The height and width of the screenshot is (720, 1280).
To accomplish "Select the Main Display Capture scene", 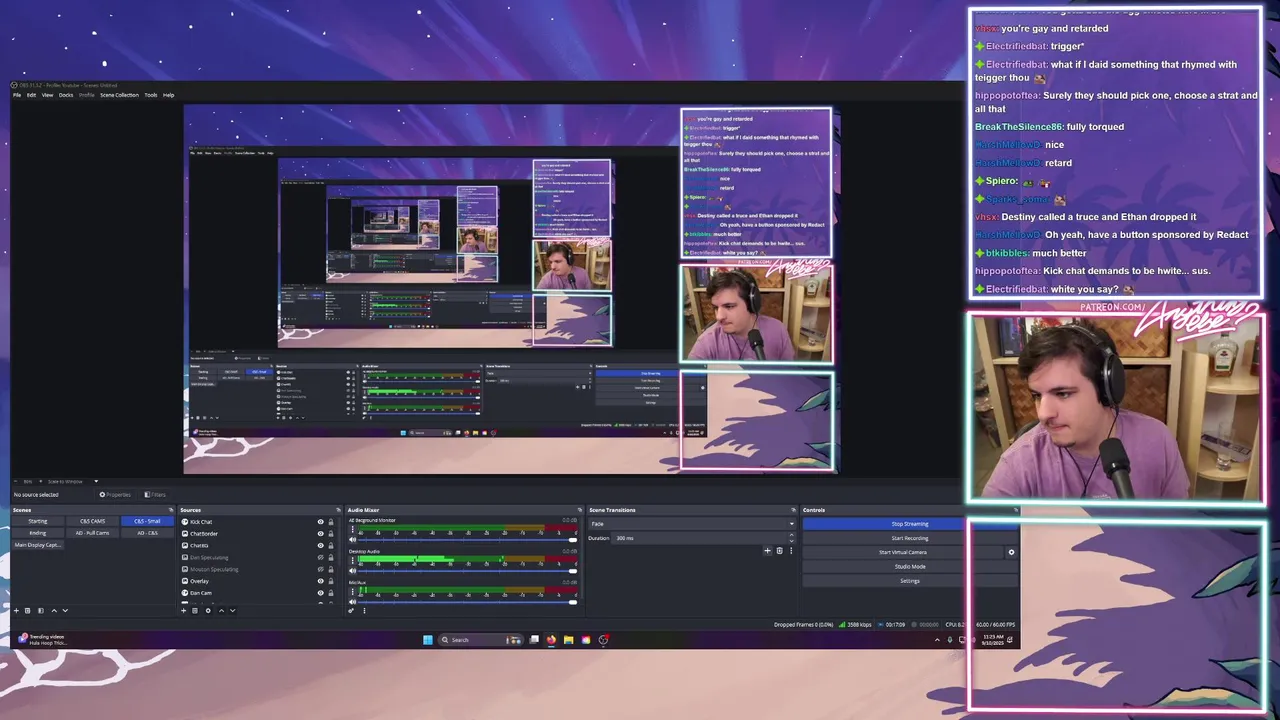I will tap(38, 545).
